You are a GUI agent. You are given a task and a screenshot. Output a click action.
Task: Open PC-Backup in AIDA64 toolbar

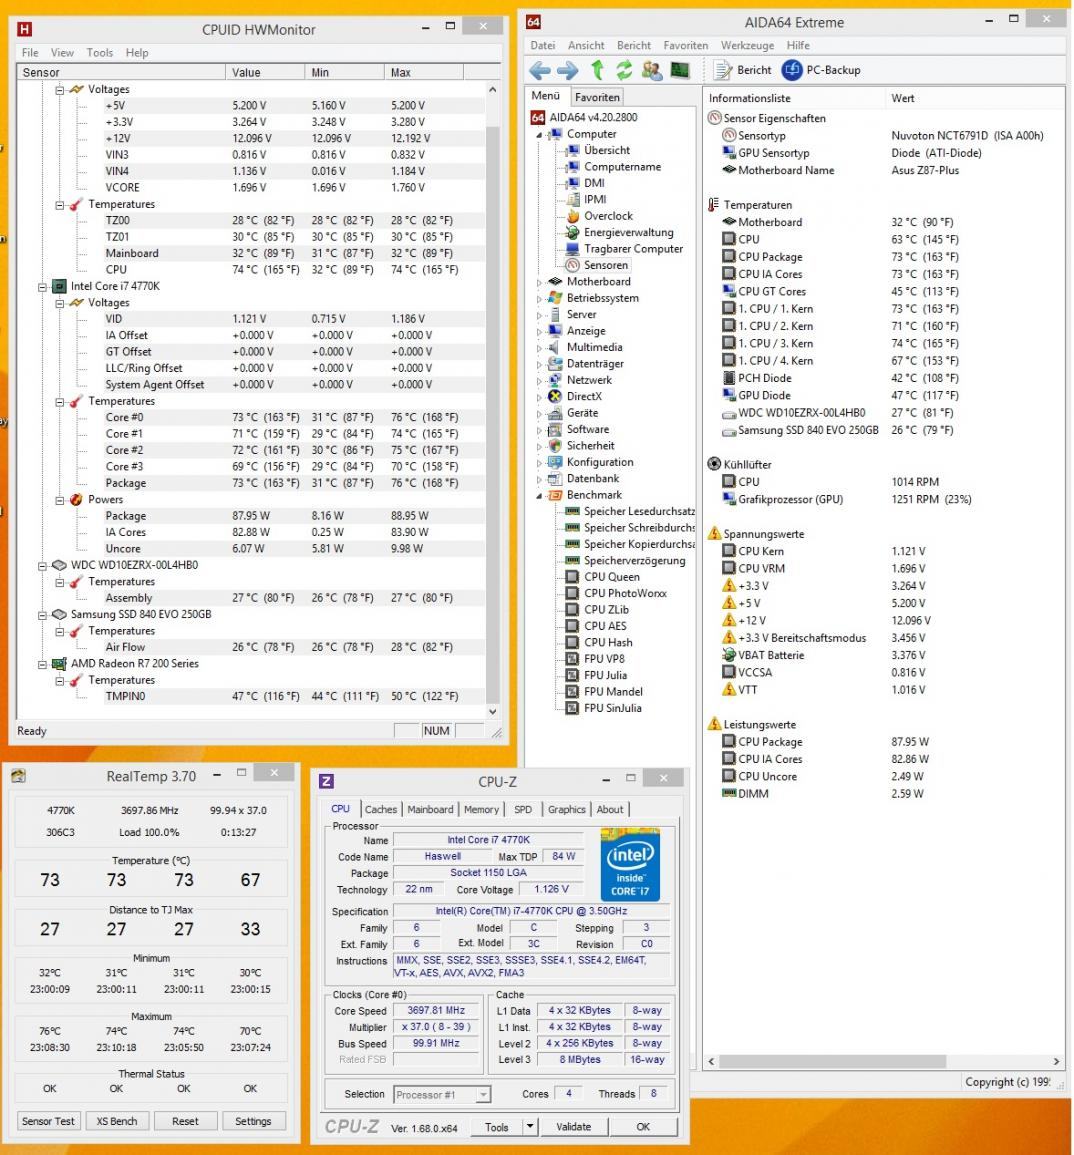click(821, 70)
